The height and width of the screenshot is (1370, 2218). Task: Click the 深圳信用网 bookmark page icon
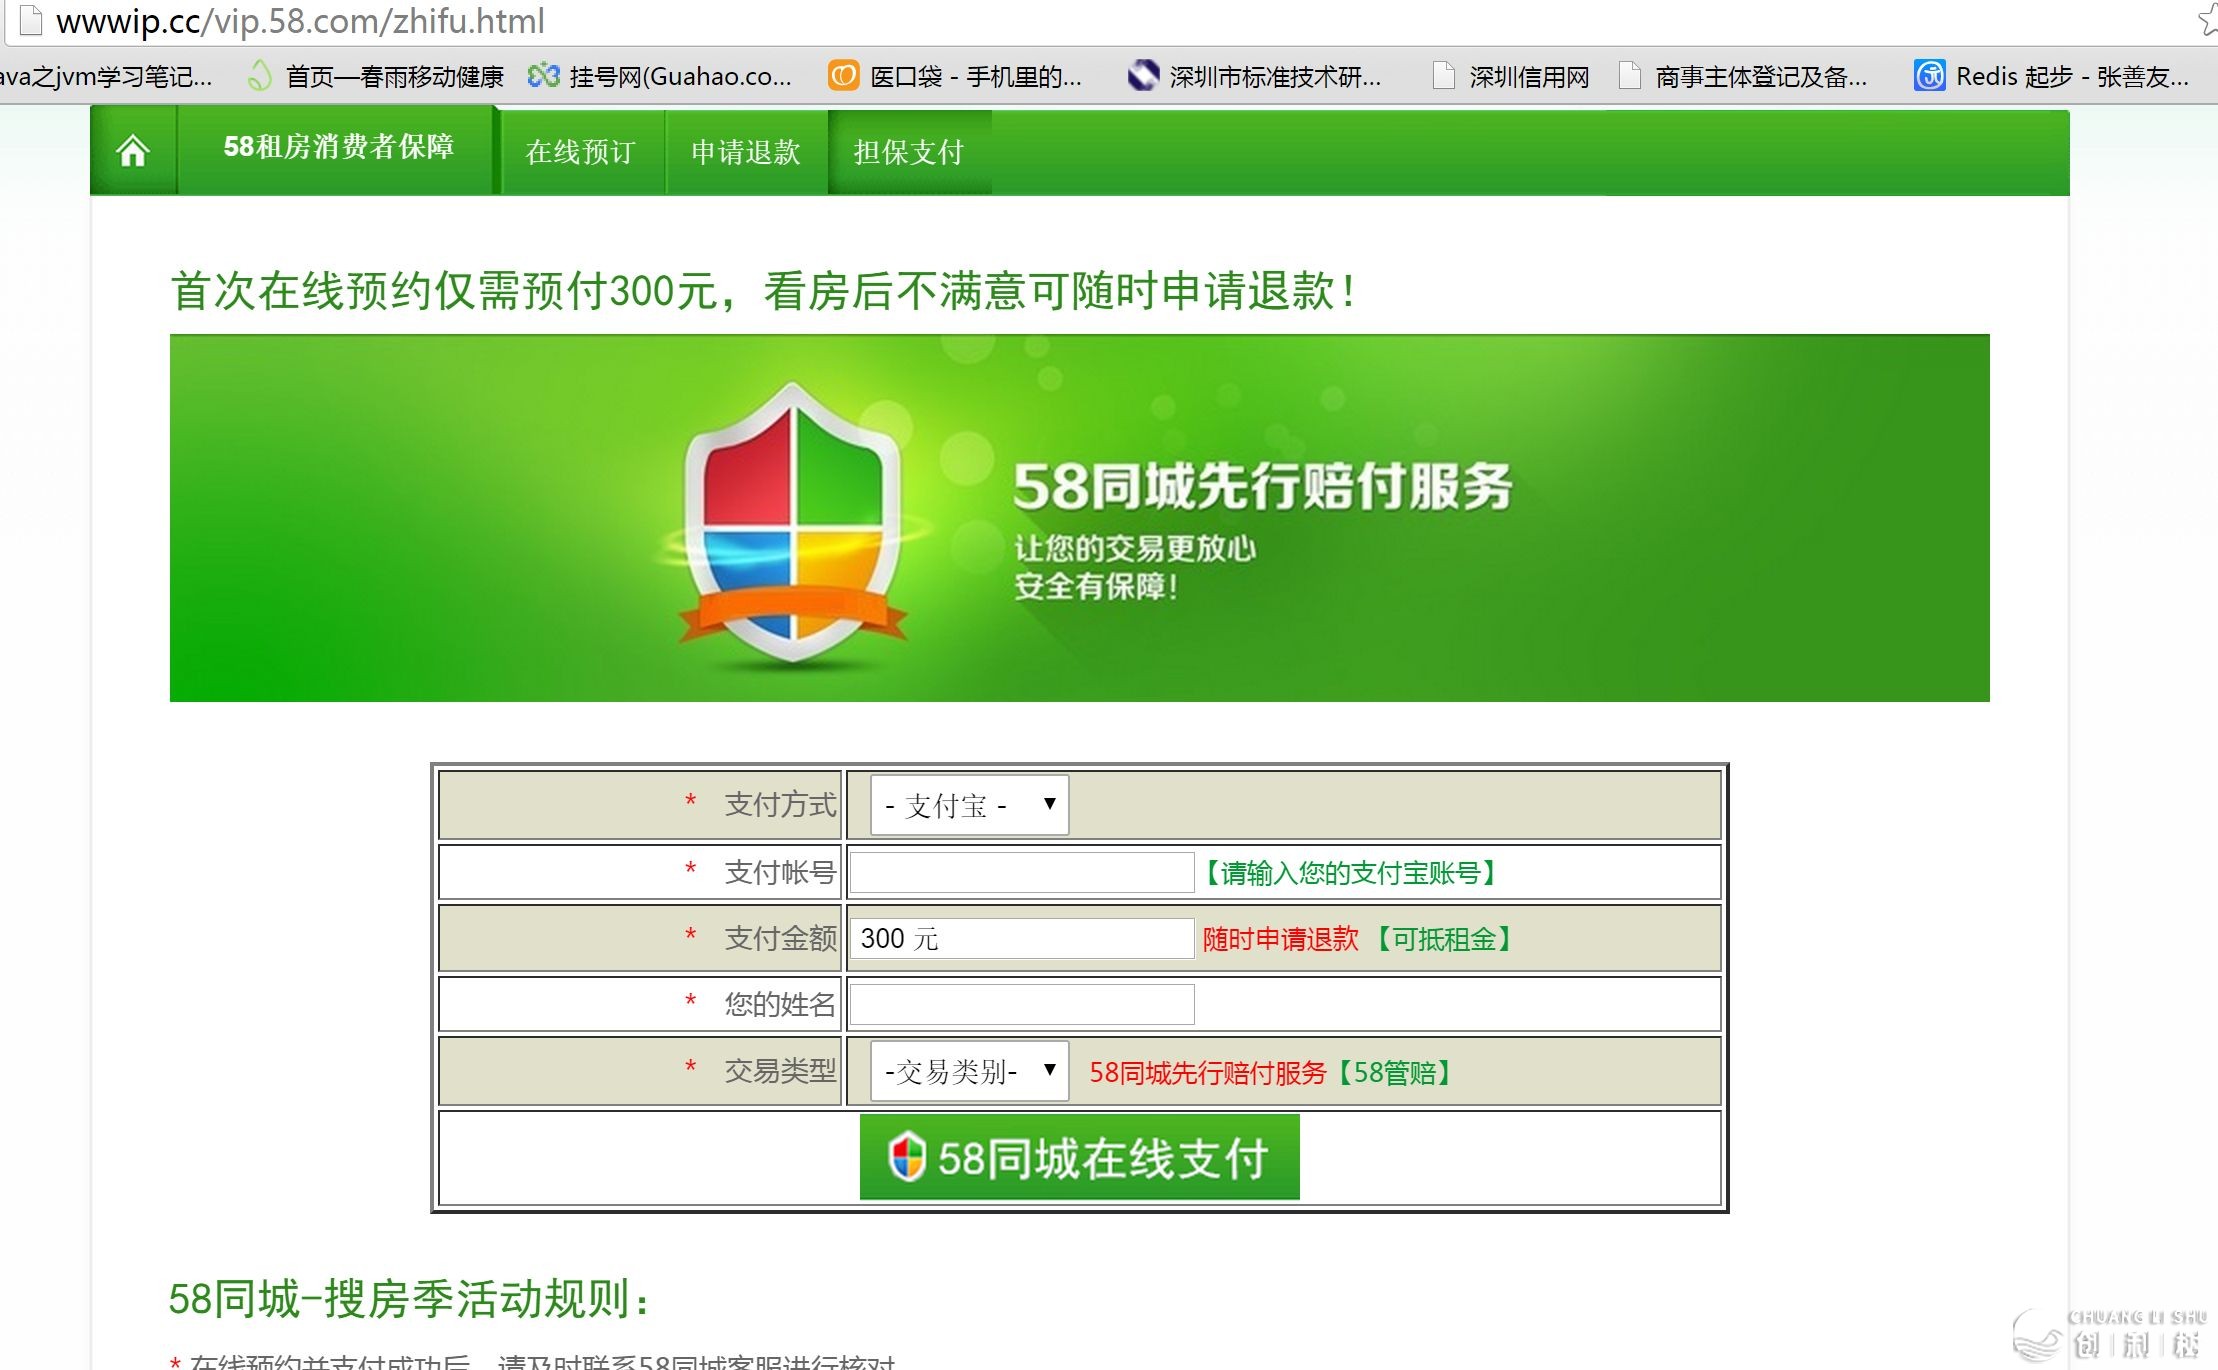1443,76
